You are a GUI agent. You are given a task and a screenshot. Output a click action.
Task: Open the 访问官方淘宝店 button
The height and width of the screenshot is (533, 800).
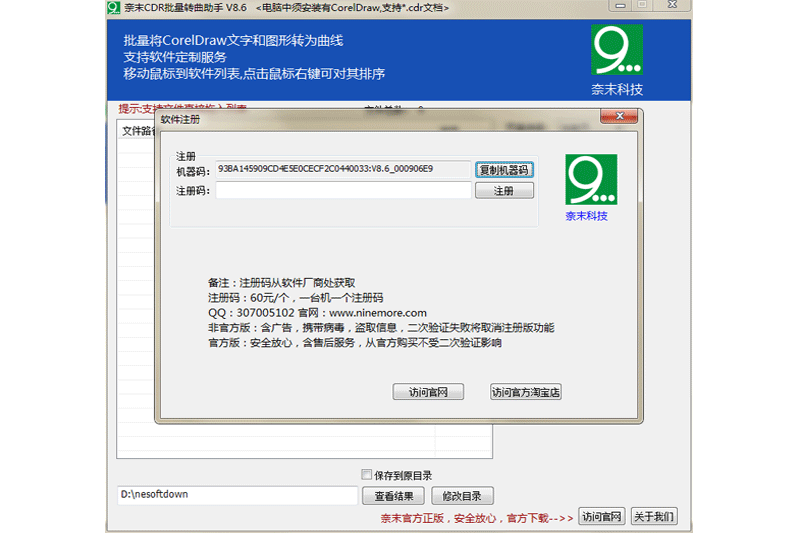pos(525,392)
